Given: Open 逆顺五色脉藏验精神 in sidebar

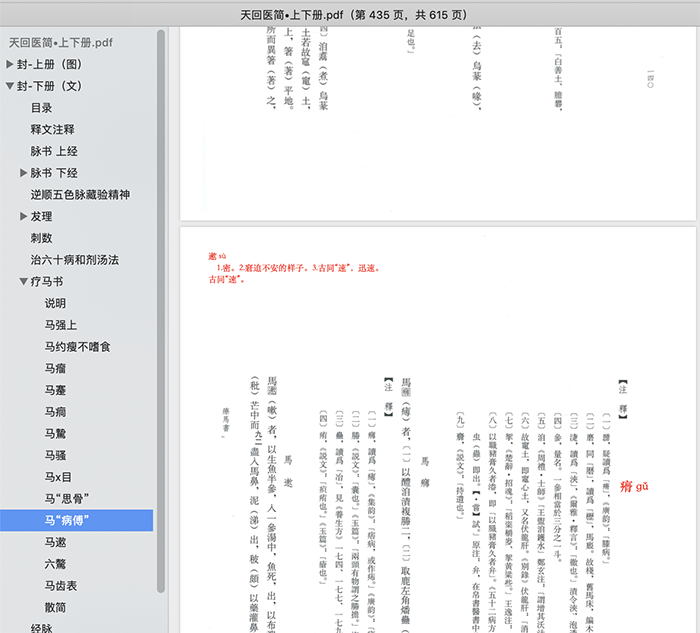Looking at the screenshot, I should coord(80,195).
